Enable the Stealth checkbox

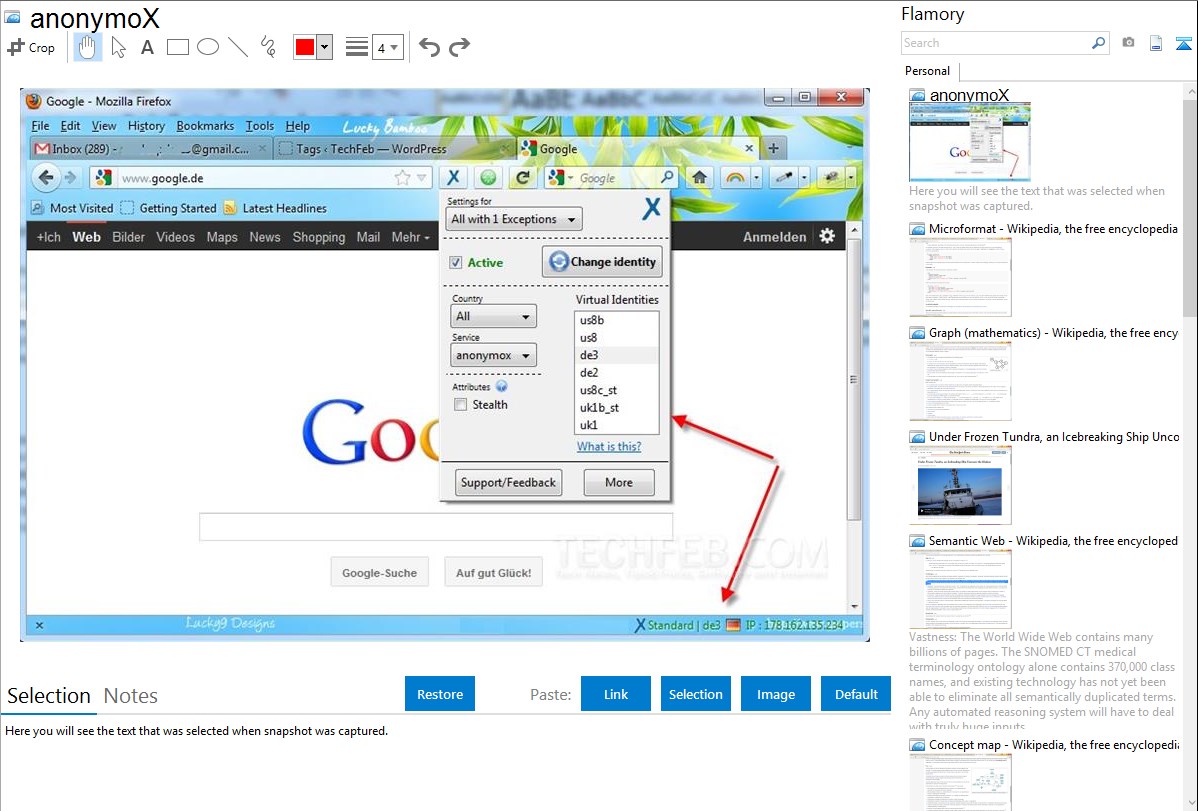(x=460, y=404)
